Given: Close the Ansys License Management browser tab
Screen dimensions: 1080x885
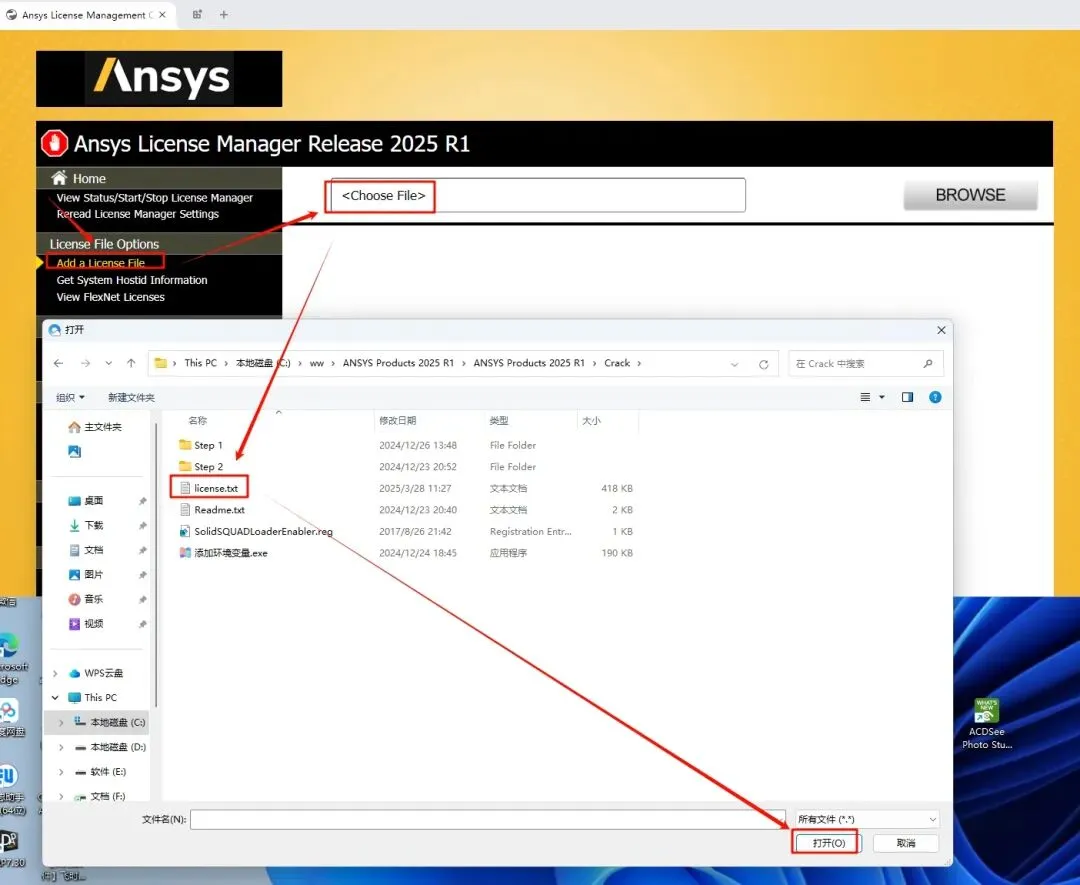Looking at the screenshot, I should point(162,14).
